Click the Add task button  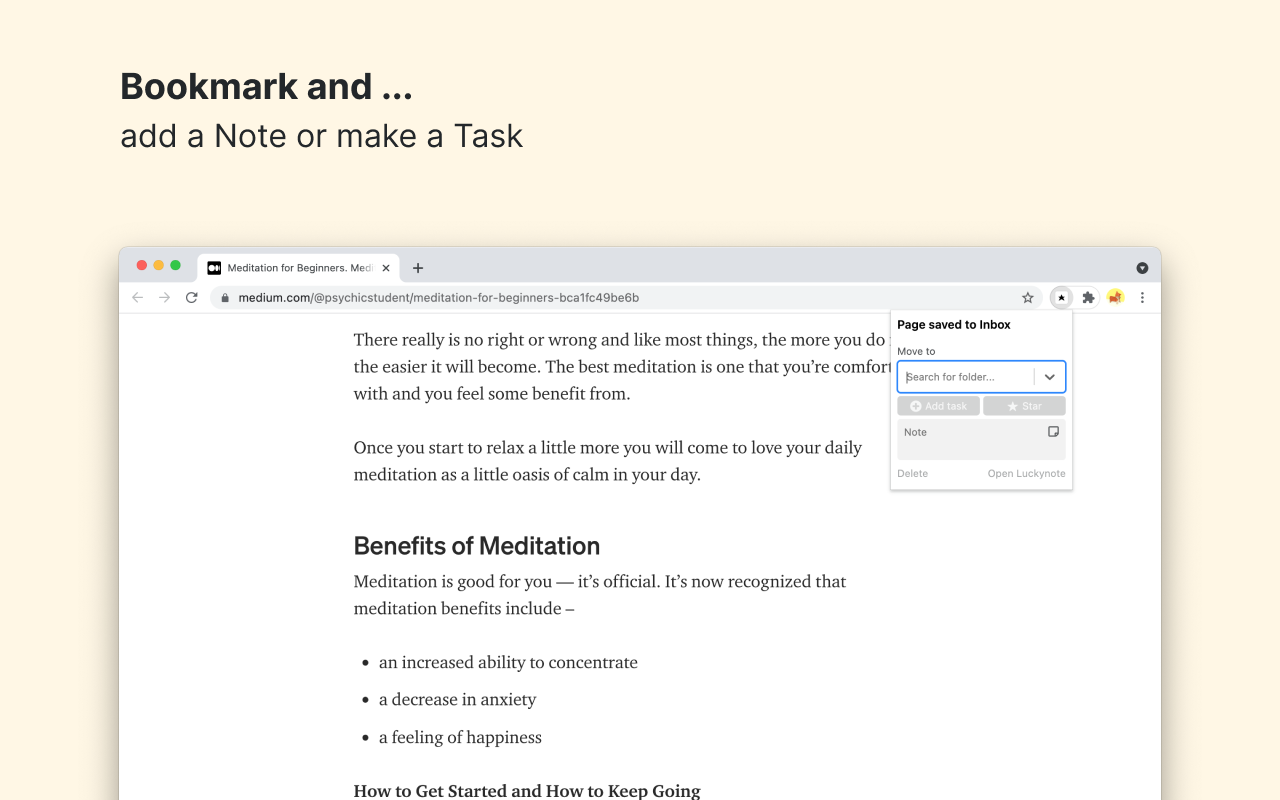point(938,406)
